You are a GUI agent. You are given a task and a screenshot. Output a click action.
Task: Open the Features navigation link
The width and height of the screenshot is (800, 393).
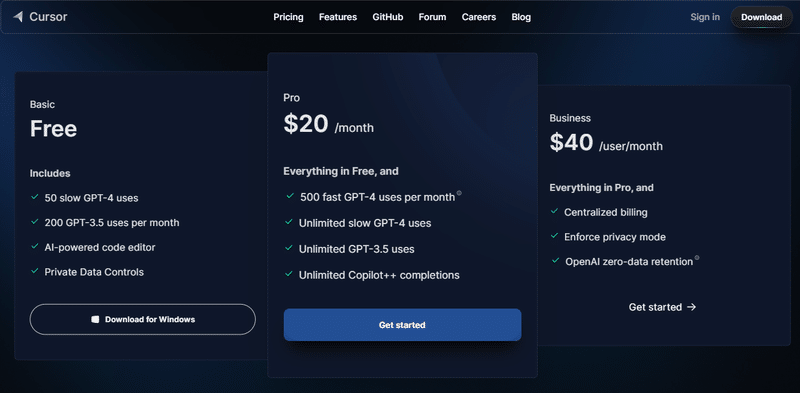tap(338, 17)
